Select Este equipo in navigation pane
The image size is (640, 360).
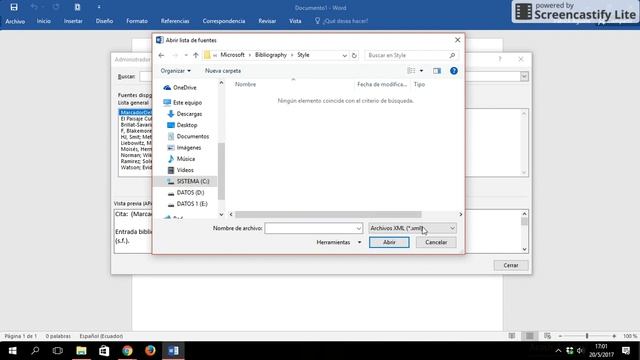(182, 102)
